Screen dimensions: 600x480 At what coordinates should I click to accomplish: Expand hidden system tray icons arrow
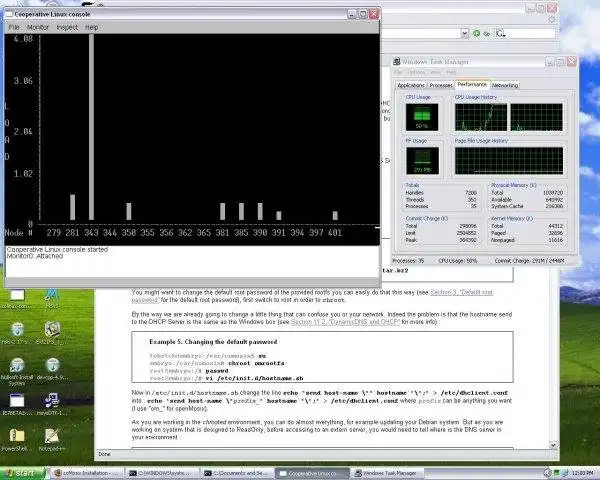point(547,473)
